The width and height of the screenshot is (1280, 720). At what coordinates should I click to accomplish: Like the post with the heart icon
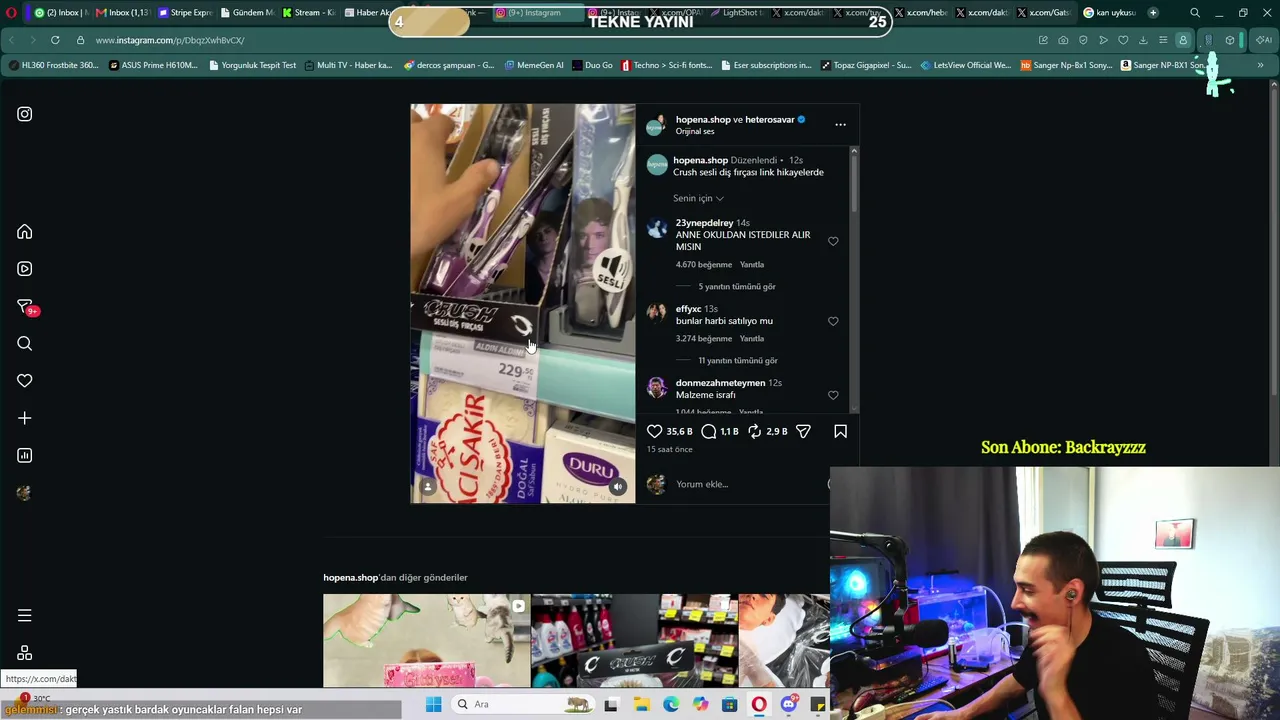[655, 431]
